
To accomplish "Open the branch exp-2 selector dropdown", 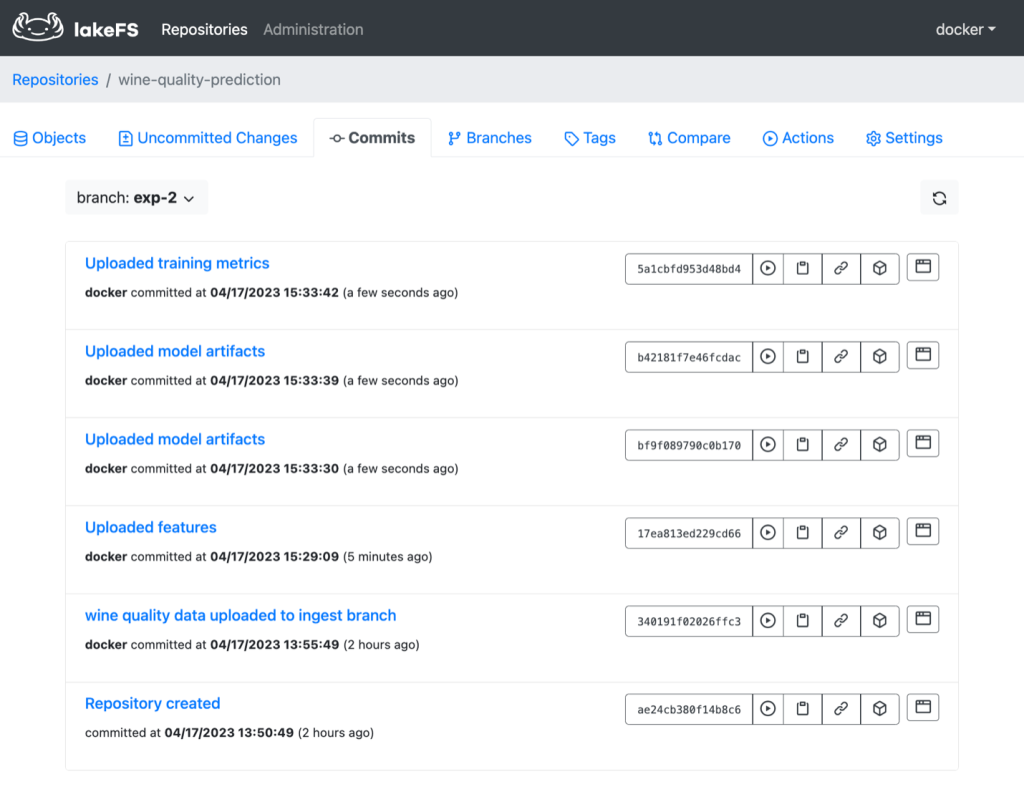I will (136, 197).
